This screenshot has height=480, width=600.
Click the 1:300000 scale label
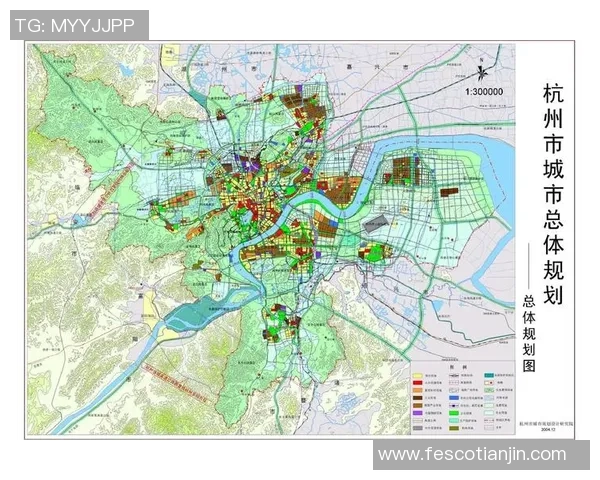click(x=484, y=91)
